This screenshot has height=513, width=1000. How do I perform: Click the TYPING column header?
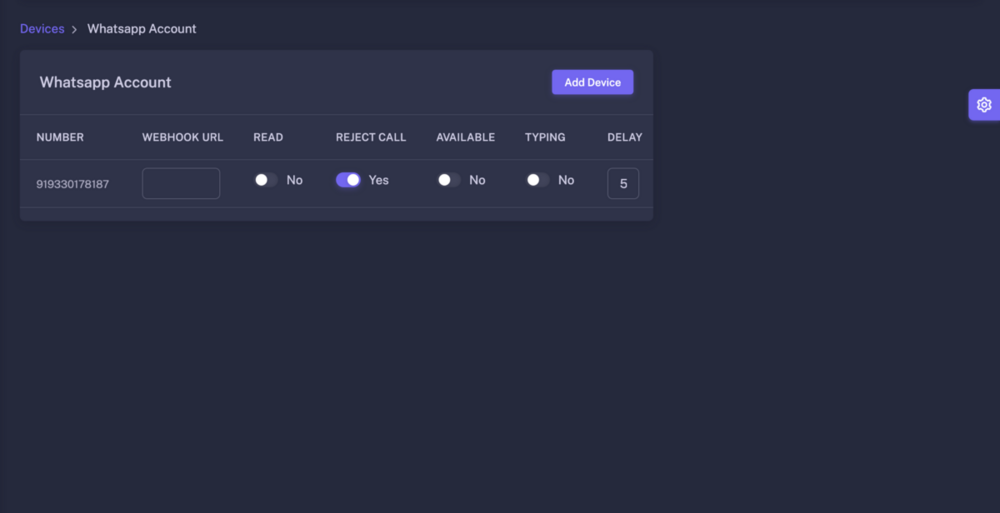pos(545,137)
